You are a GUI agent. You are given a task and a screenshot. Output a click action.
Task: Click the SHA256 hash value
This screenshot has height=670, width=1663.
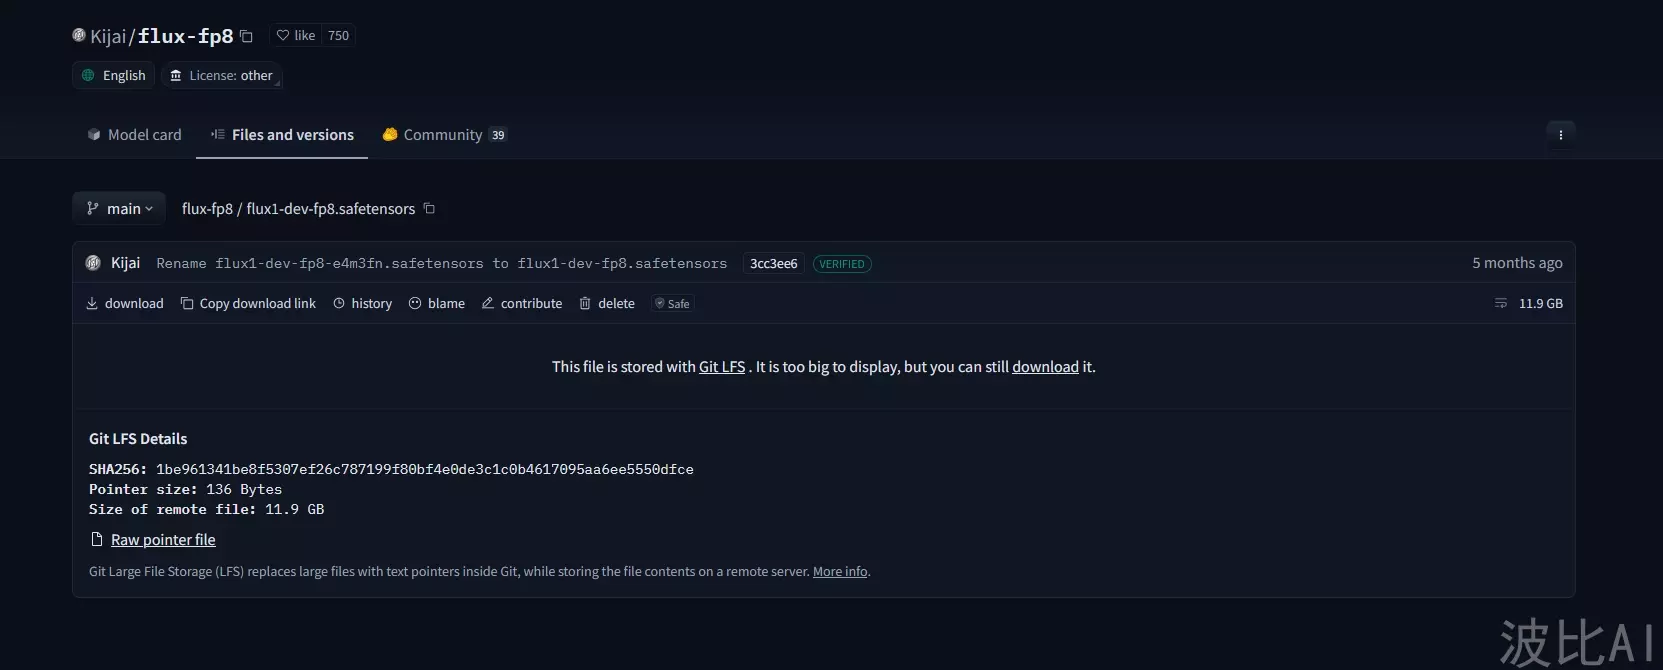click(x=425, y=469)
